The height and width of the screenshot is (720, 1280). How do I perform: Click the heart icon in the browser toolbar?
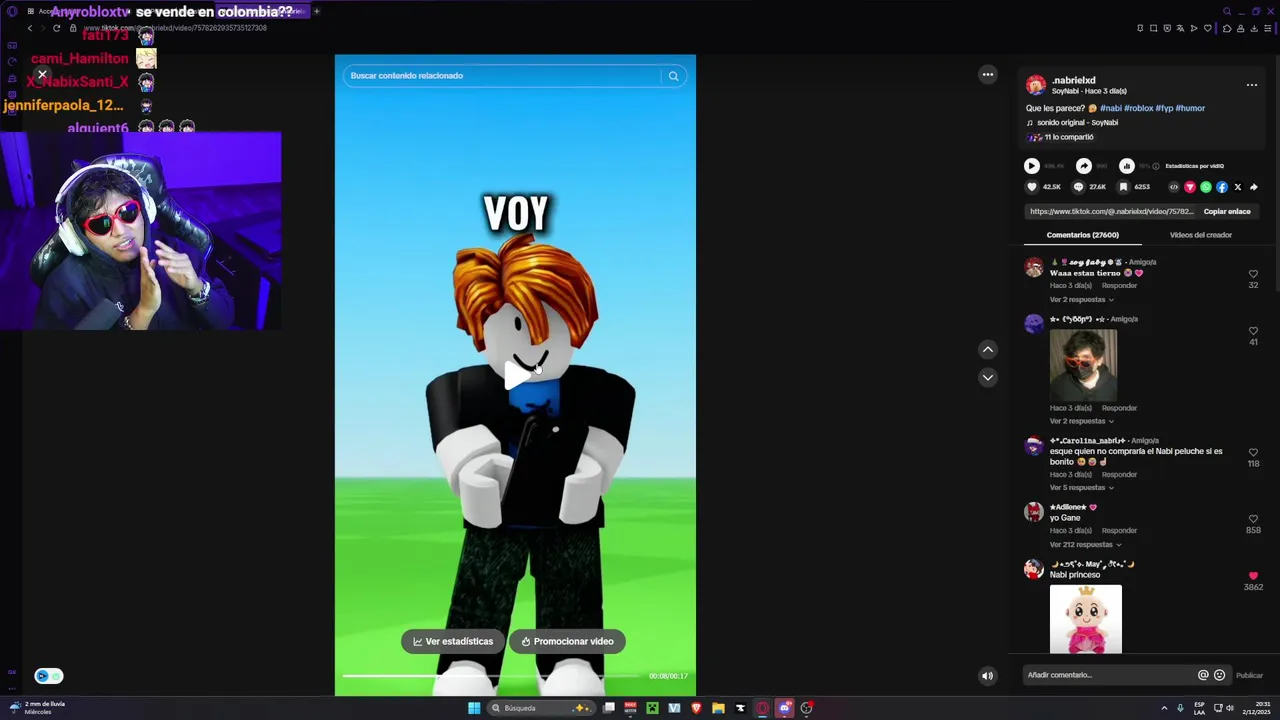click(x=1208, y=28)
